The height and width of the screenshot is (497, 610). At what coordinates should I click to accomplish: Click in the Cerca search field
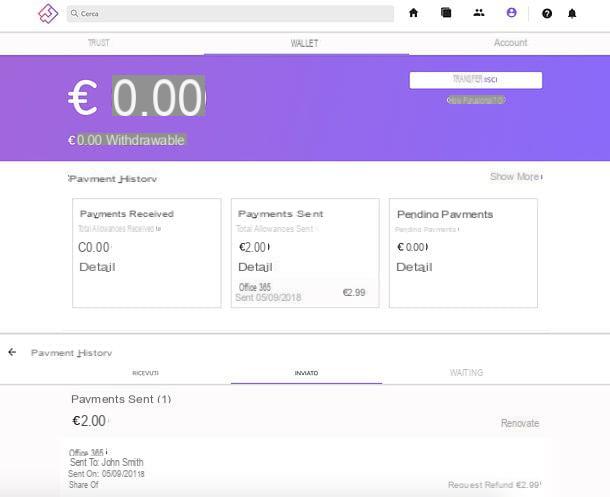(230, 14)
